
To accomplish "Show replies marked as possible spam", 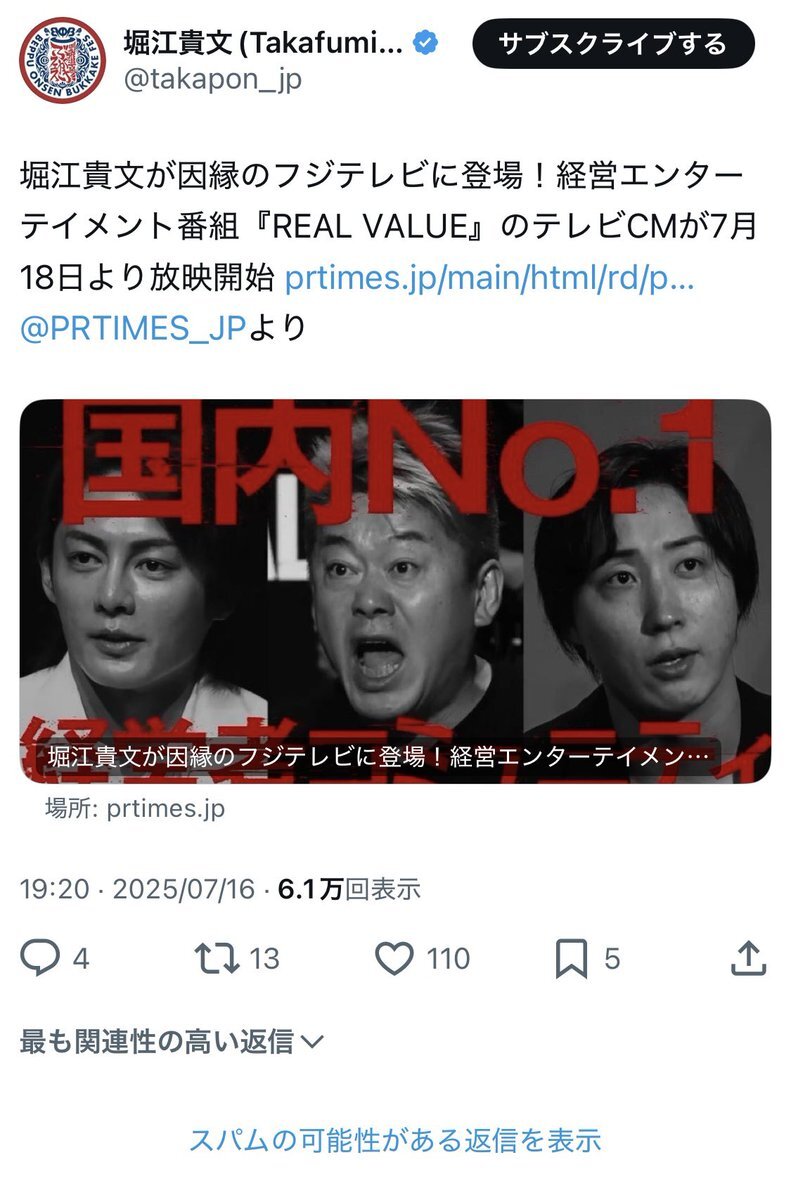I will (395, 1139).
